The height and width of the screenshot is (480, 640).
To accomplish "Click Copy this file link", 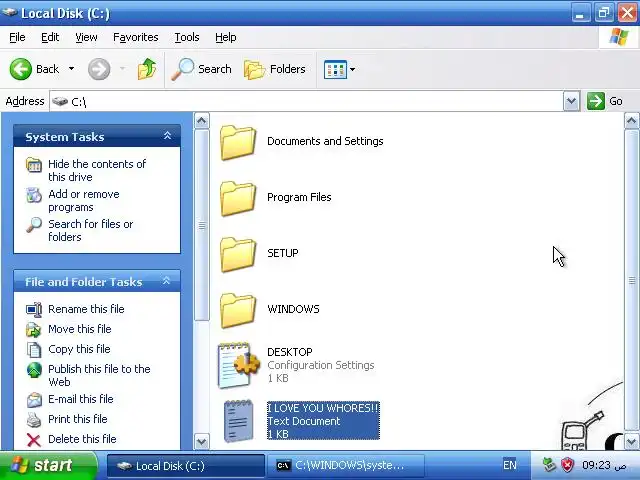I will point(79,349).
